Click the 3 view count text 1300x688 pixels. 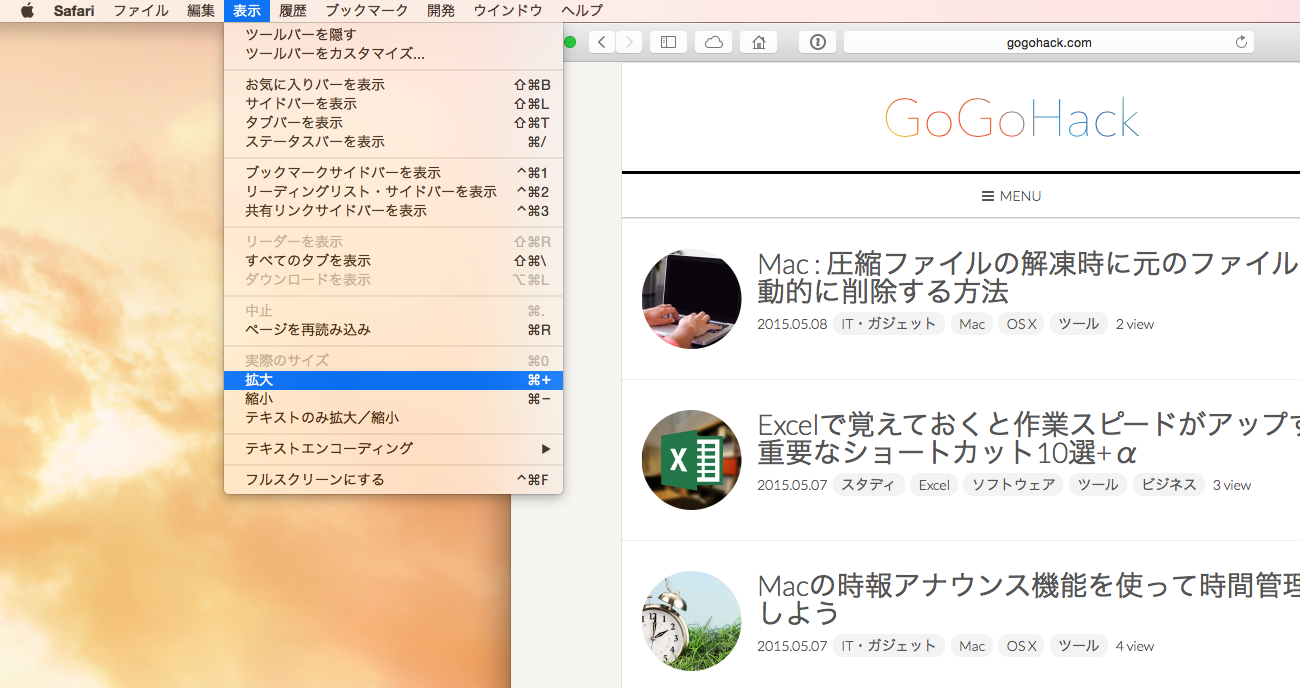click(x=1232, y=485)
